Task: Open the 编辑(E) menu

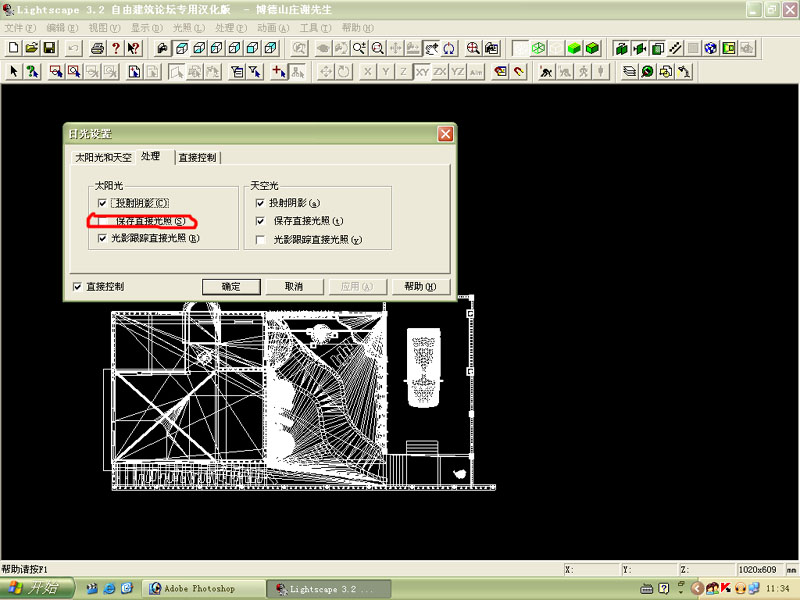Action: (x=62, y=28)
